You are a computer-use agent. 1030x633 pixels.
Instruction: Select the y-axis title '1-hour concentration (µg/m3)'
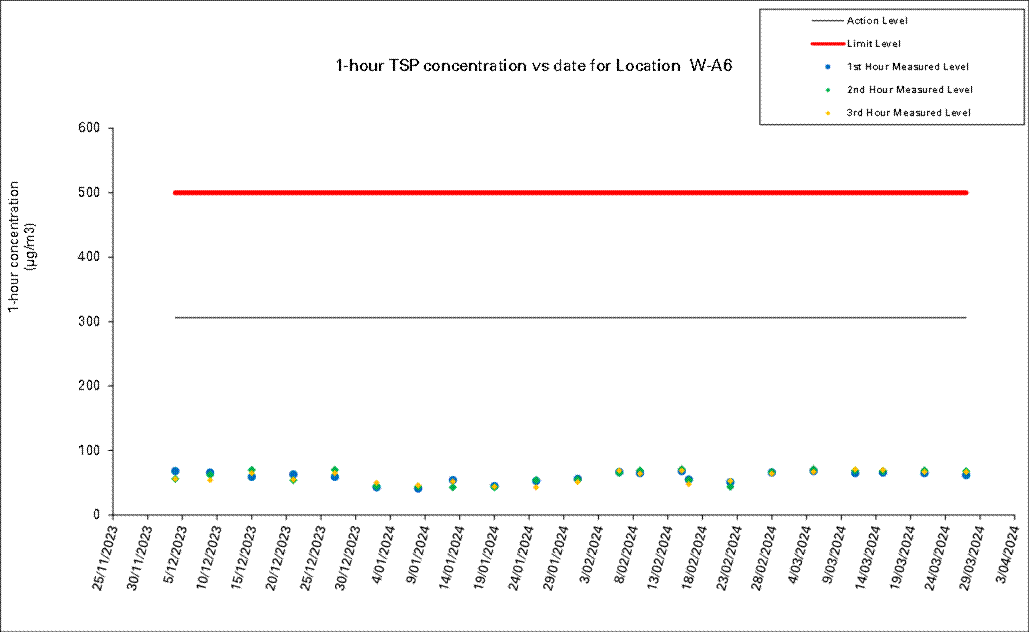pos(21,246)
